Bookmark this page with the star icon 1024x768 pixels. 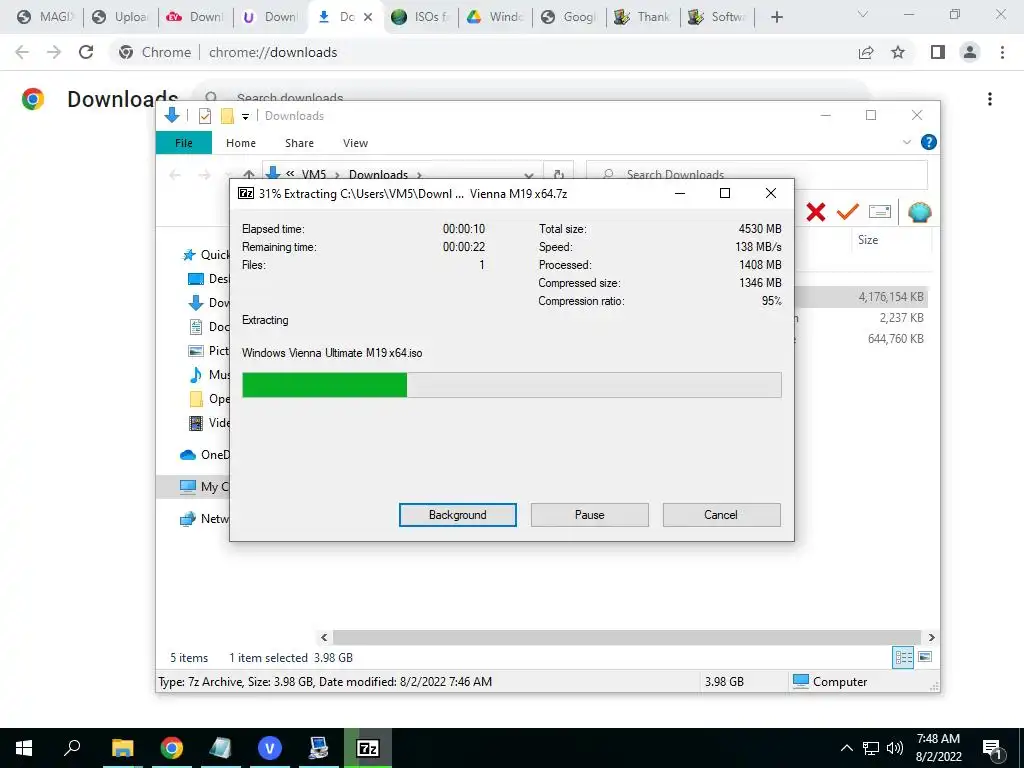pyautogui.click(x=898, y=52)
